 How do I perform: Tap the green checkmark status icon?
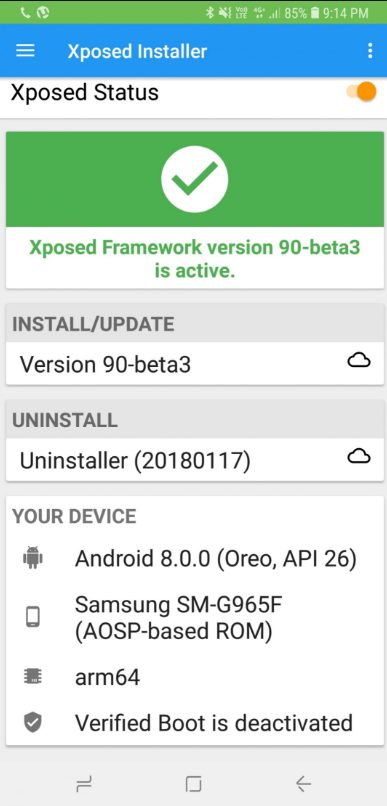(x=194, y=179)
